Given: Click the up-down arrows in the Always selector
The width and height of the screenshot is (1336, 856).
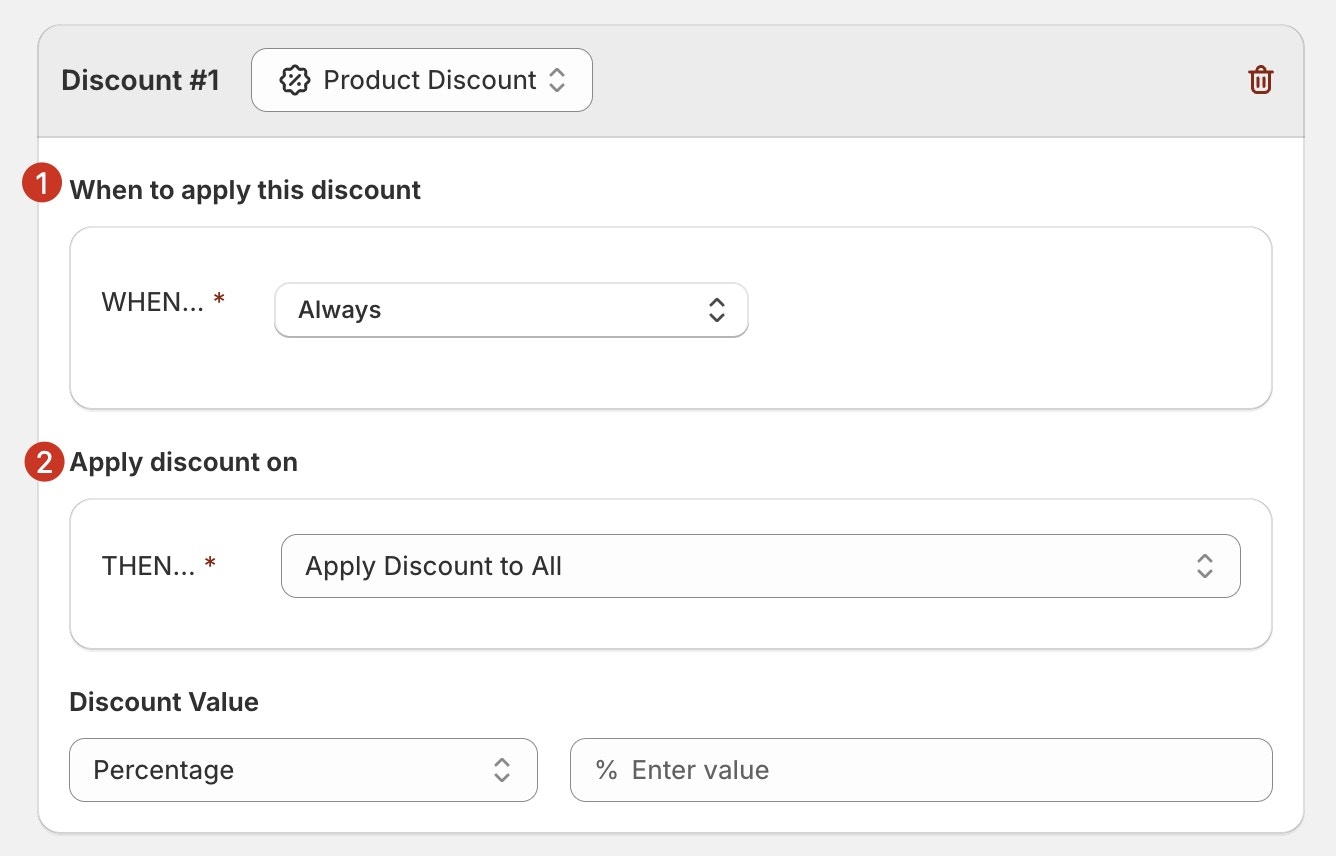Looking at the screenshot, I should 716,310.
